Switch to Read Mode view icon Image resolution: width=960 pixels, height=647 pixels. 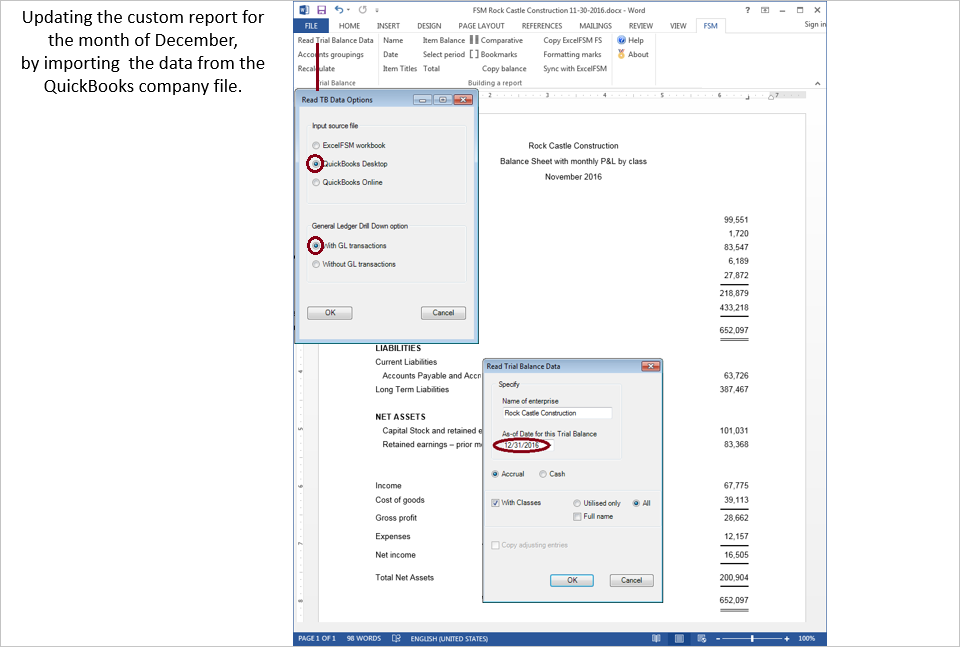click(x=656, y=638)
